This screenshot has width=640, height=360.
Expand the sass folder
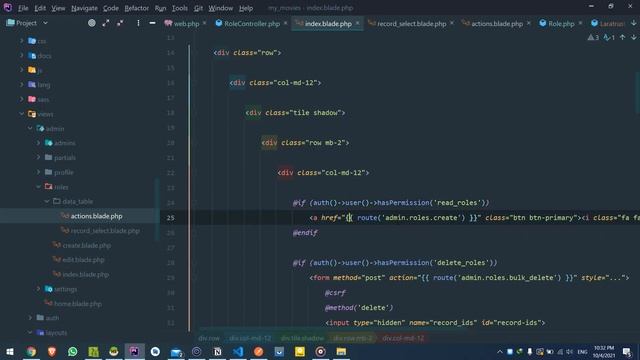(22, 99)
